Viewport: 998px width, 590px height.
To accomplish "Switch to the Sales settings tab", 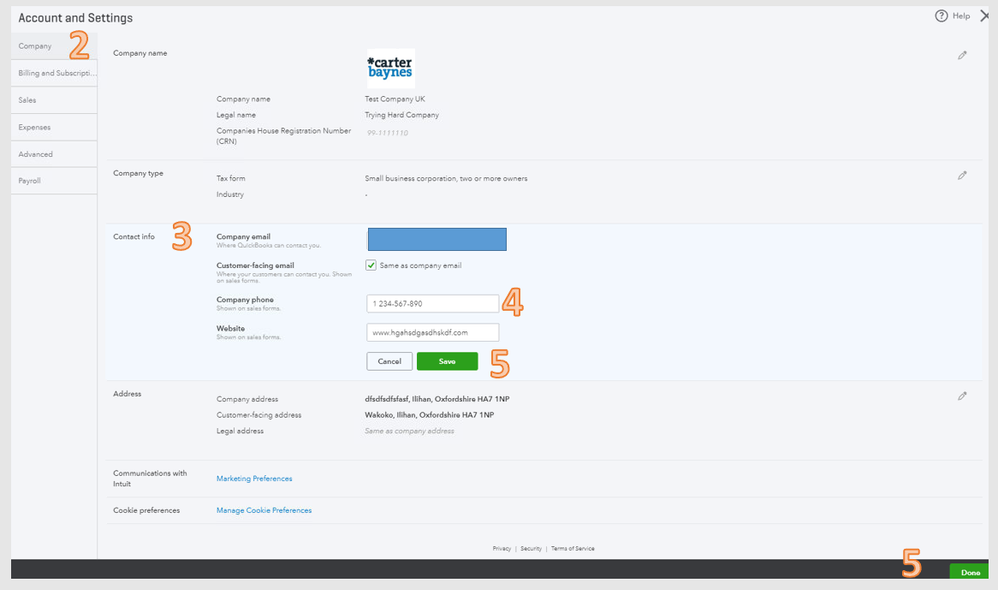I will click(x=54, y=101).
